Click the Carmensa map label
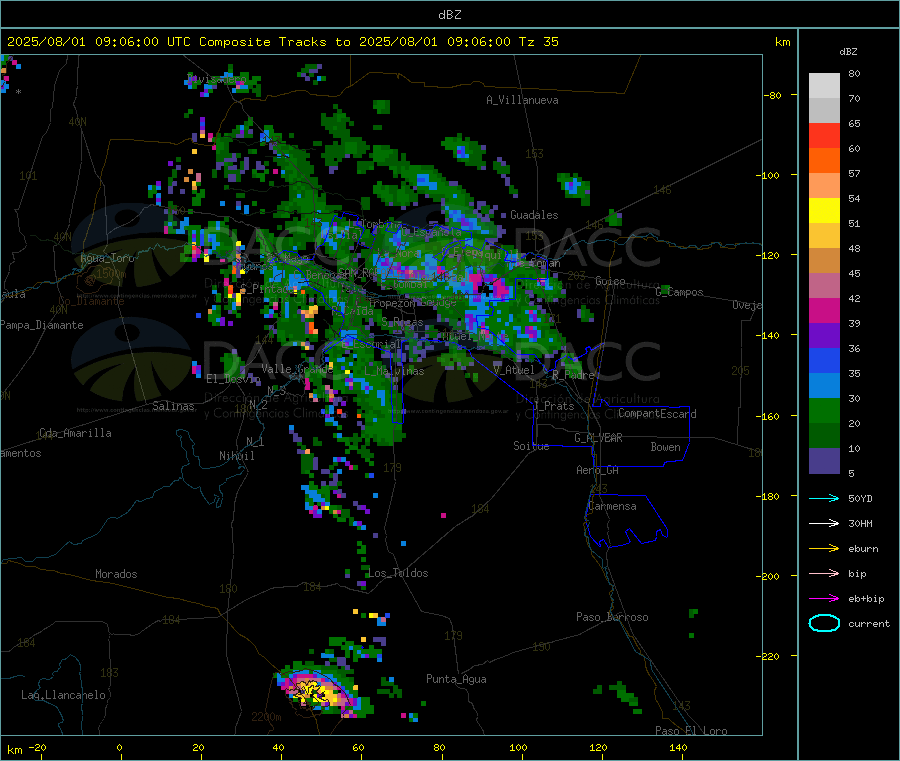This screenshot has height=761, width=900. (x=612, y=506)
